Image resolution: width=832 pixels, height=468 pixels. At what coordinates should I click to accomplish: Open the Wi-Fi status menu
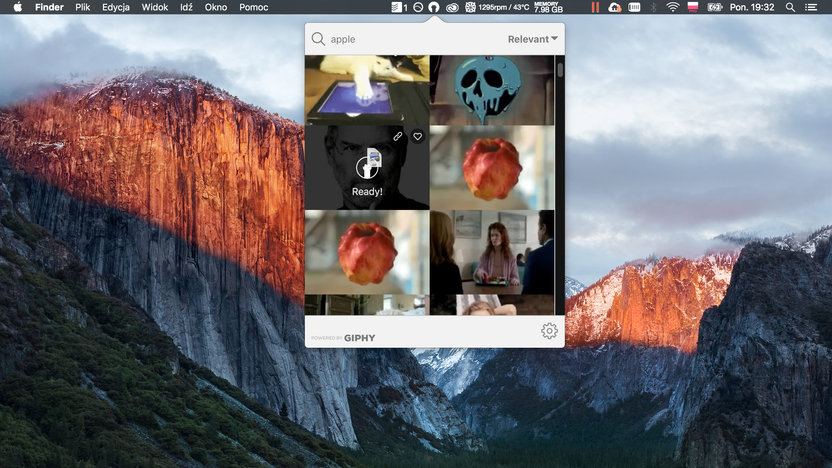[673, 7]
